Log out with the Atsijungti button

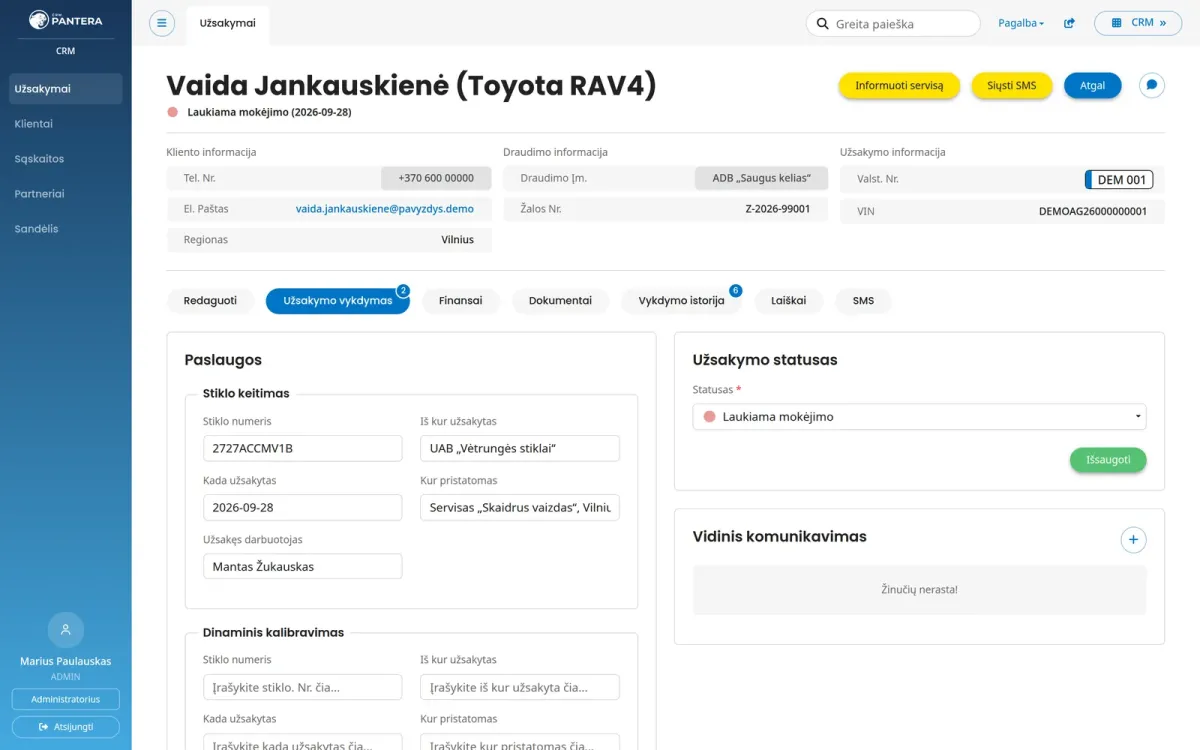tap(66, 727)
